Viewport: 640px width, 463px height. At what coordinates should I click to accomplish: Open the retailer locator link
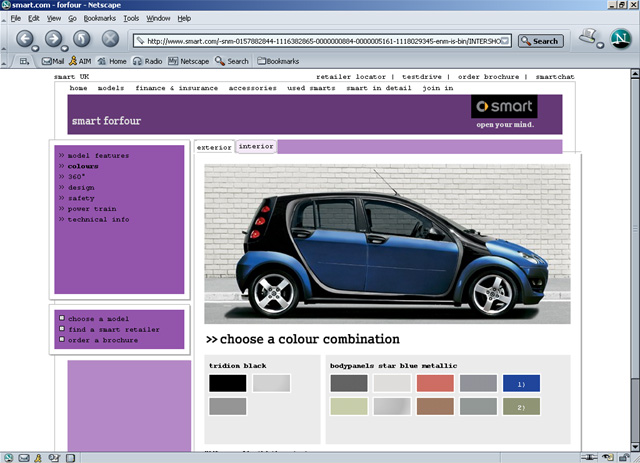pyautogui.click(x=352, y=76)
